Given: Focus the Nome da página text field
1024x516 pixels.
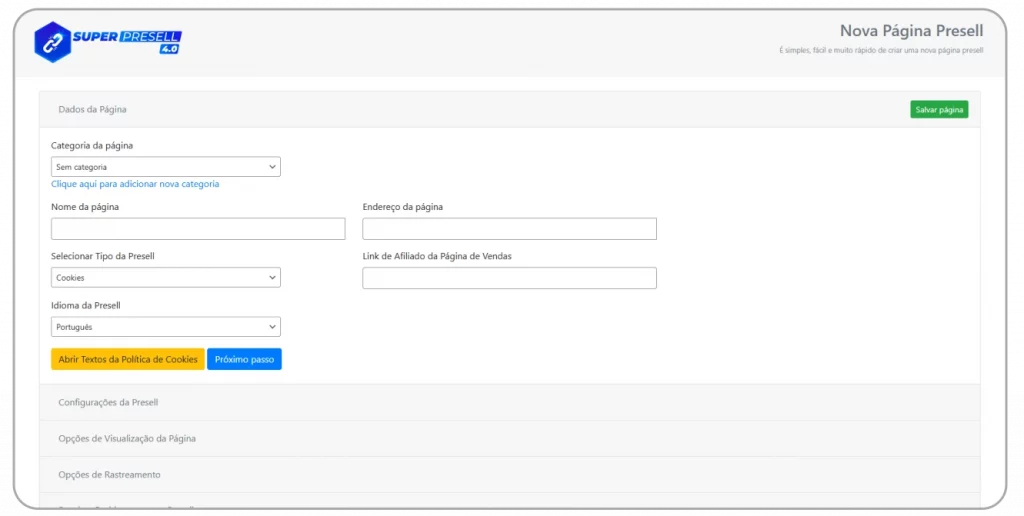Looking at the screenshot, I should pyautogui.click(x=197, y=229).
